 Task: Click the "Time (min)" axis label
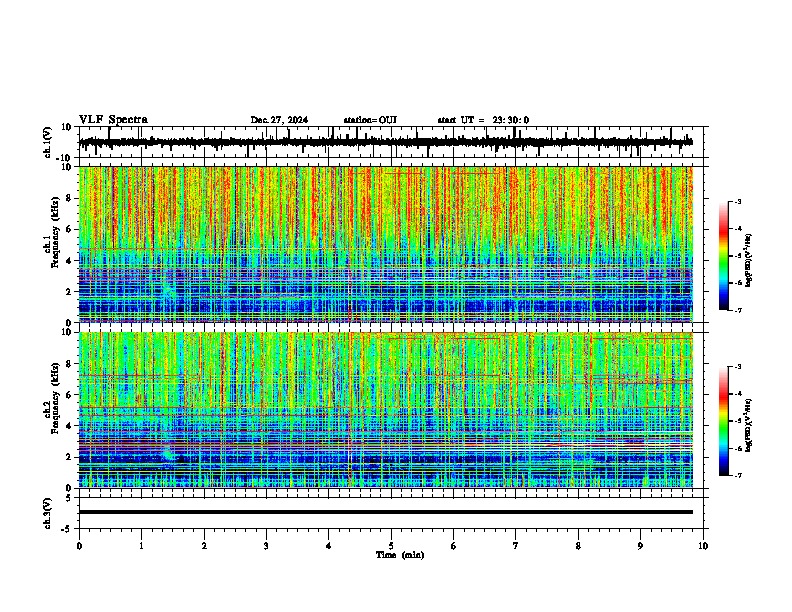[x=400, y=555]
